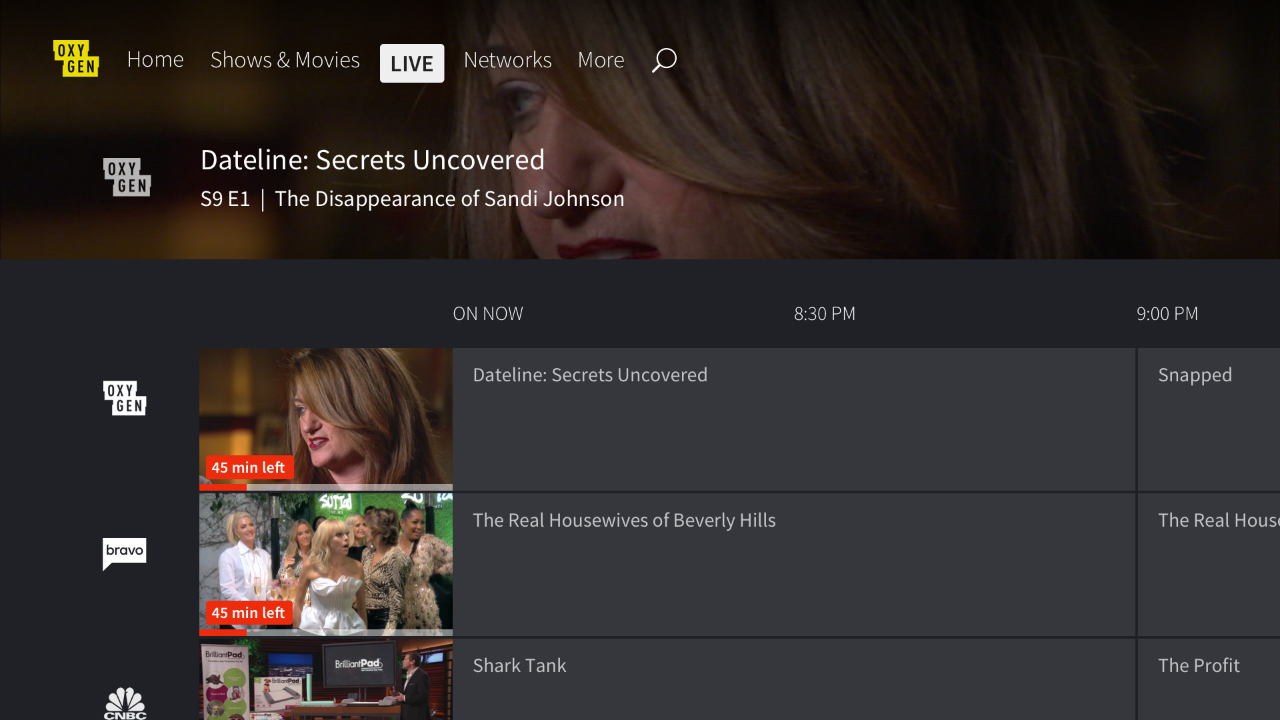Viewport: 1280px width, 720px height.
Task: Select Dateline: Secrets Uncovered guide cell
Action: pos(794,419)
